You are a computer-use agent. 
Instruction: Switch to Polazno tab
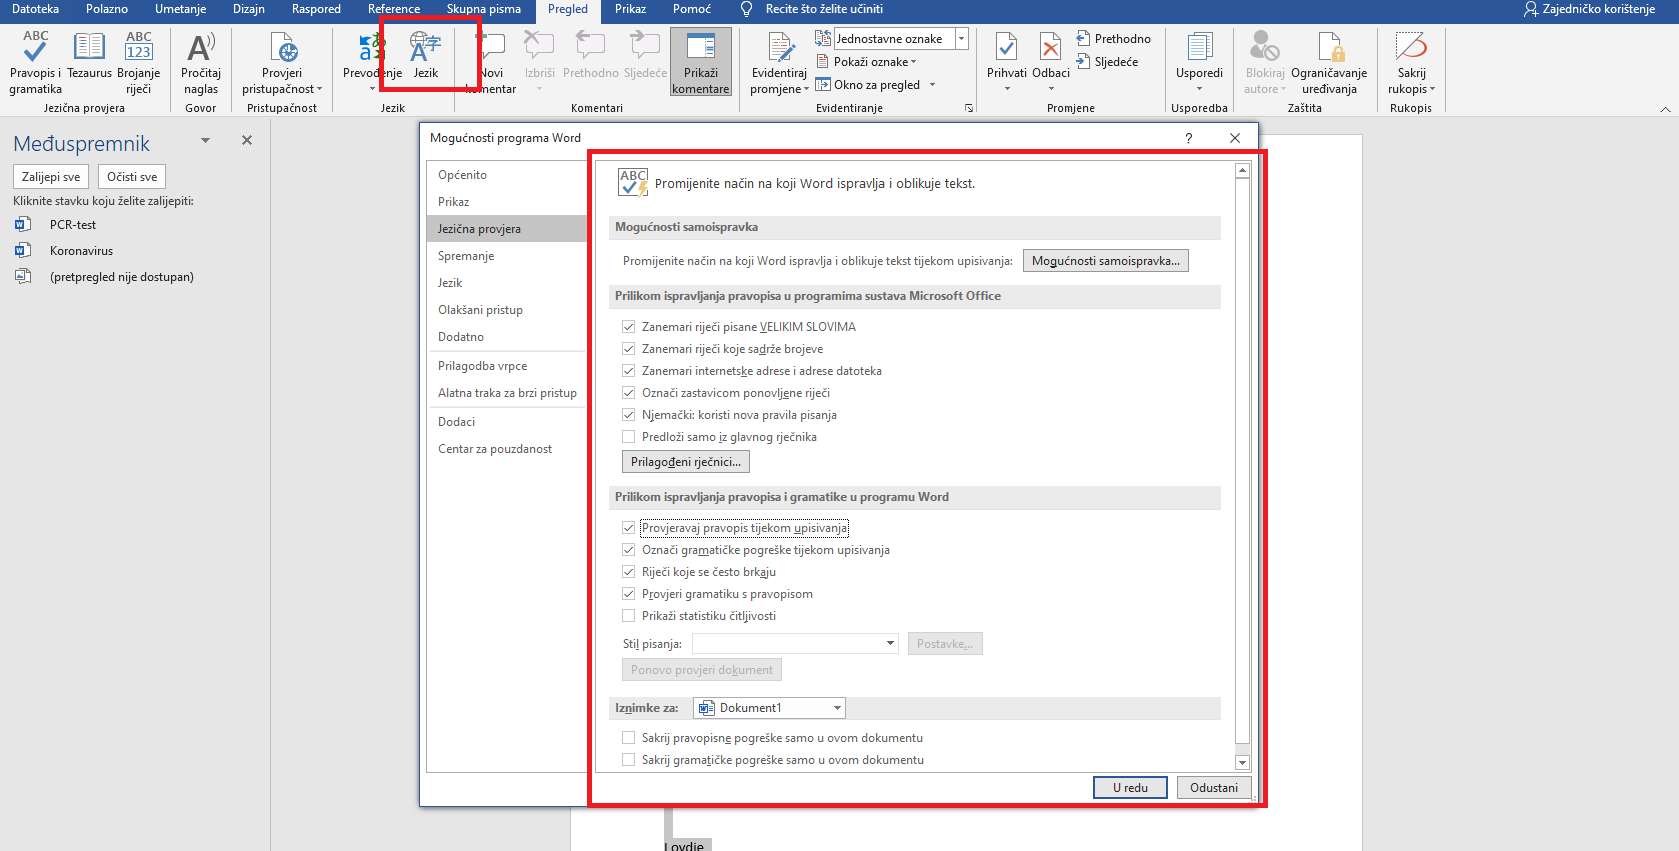click(107, 9)
